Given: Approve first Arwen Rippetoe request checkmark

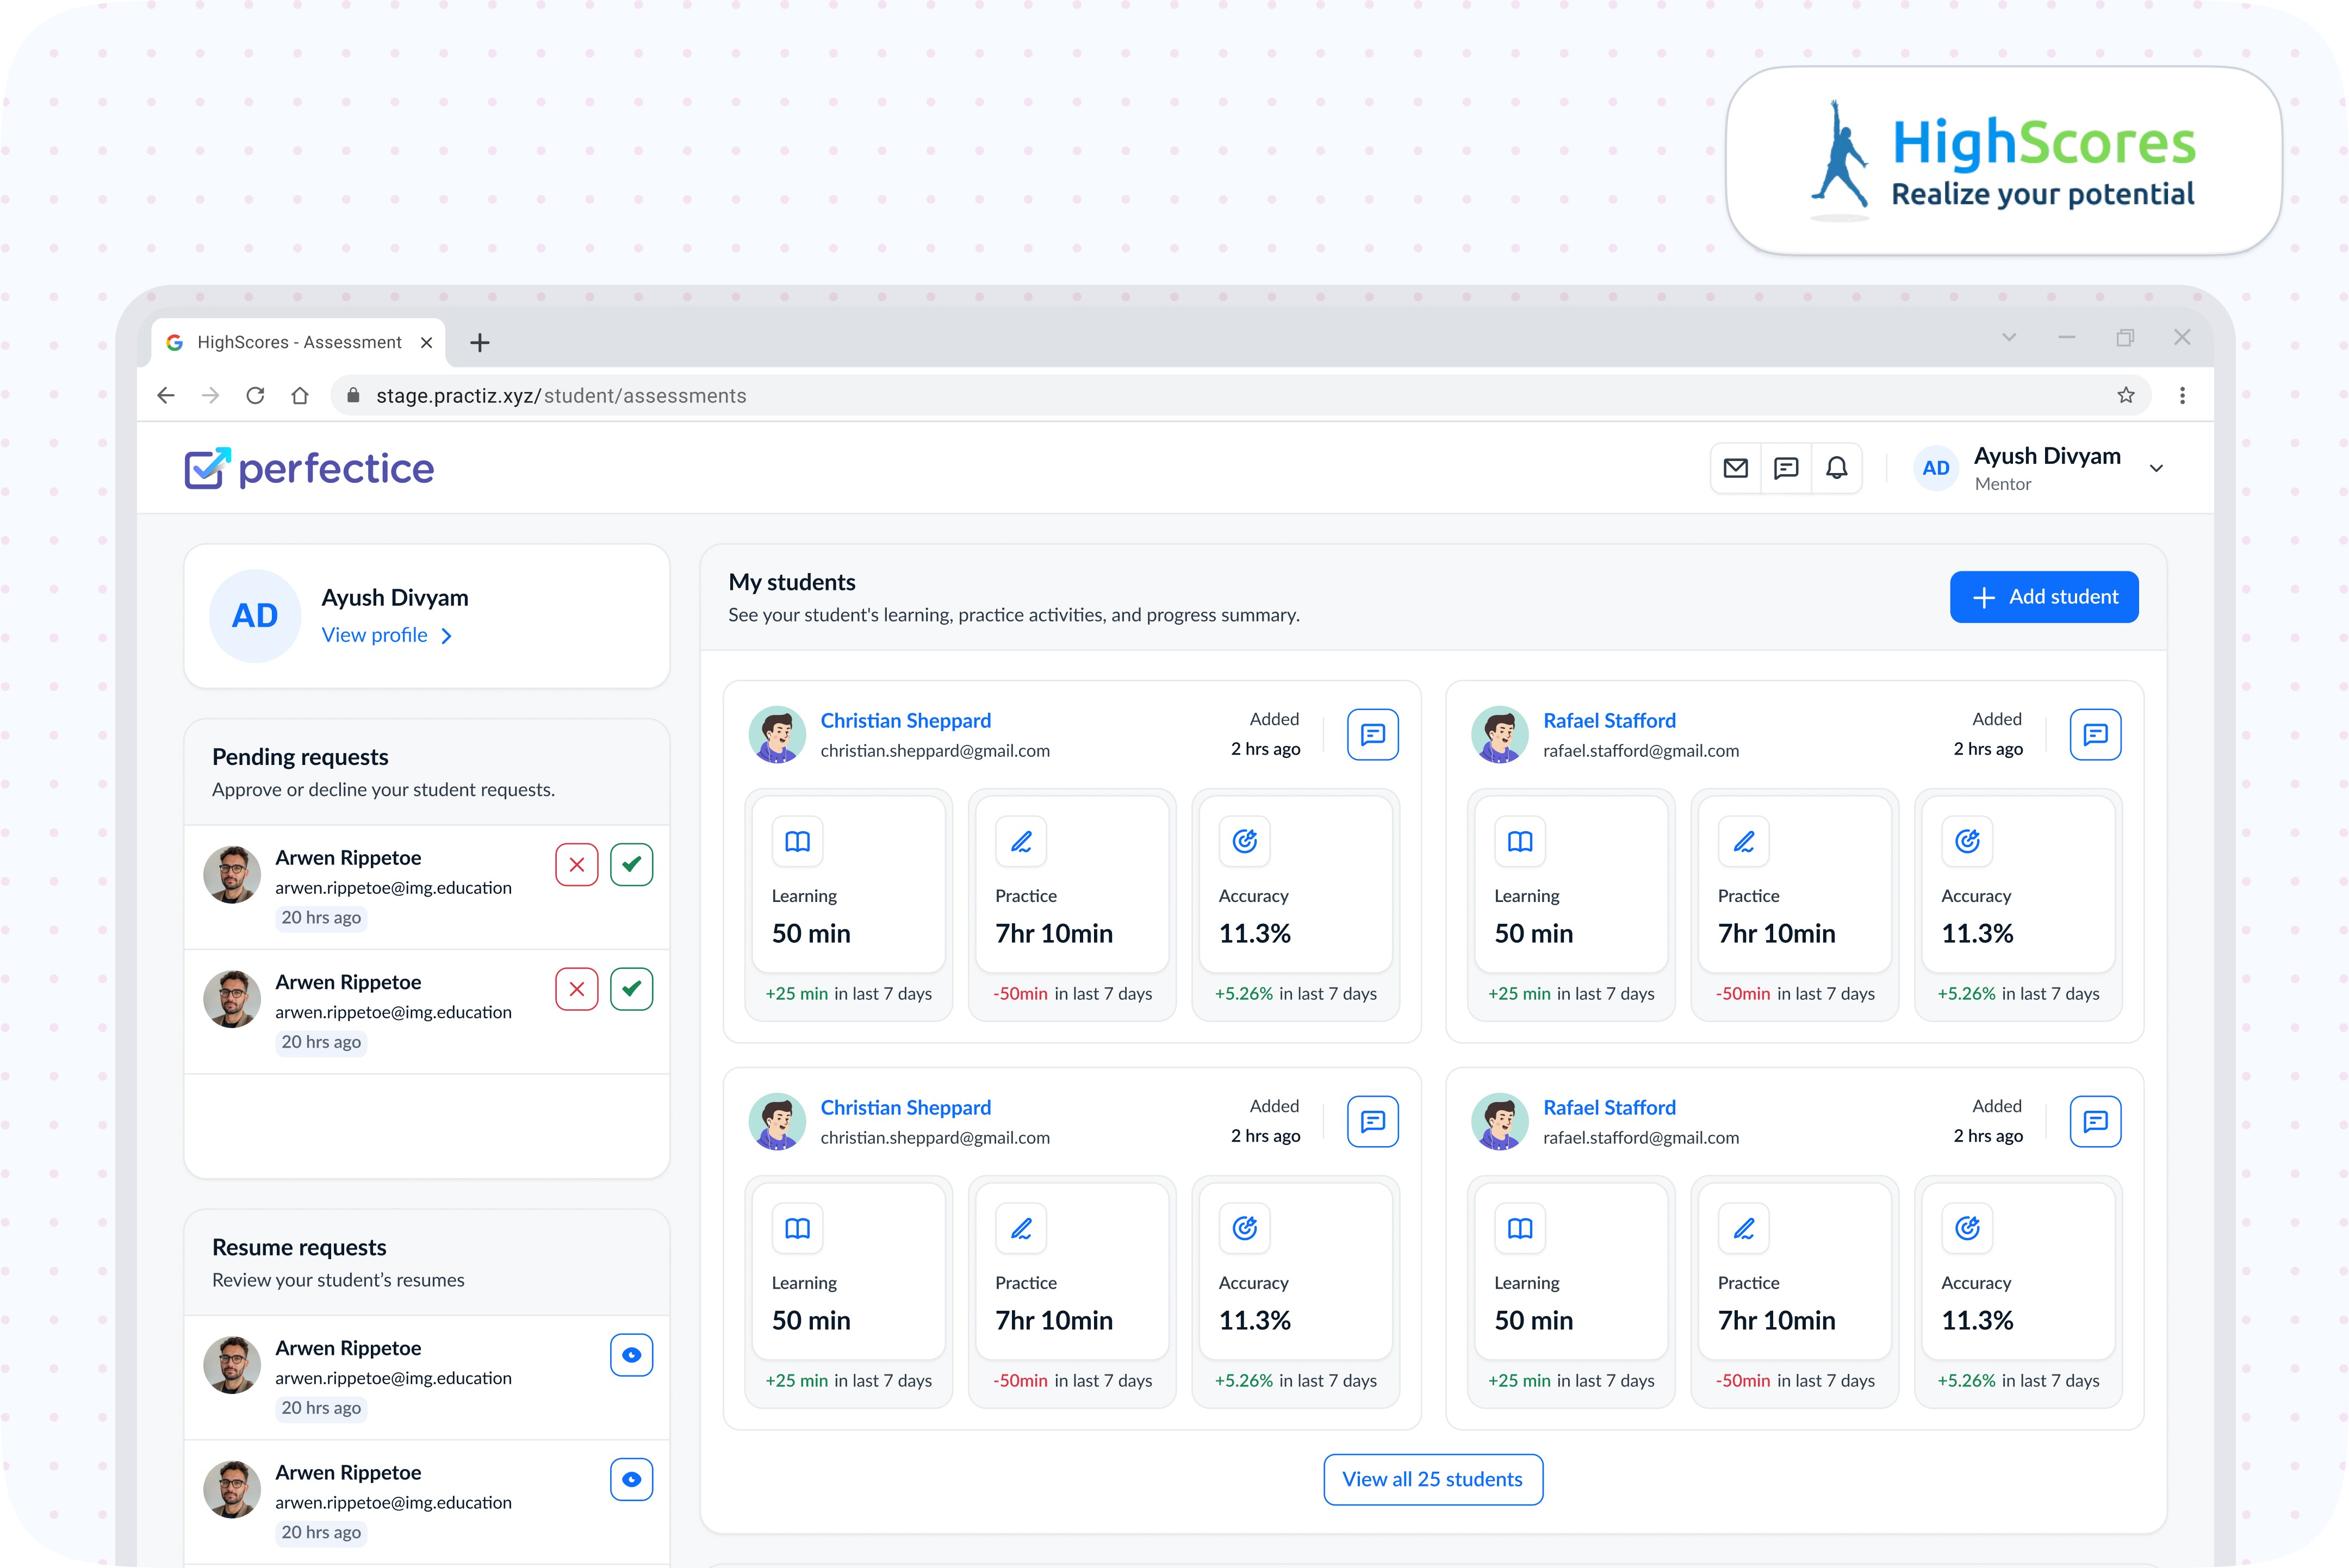Looking at the screenshot, I should 631,865.
